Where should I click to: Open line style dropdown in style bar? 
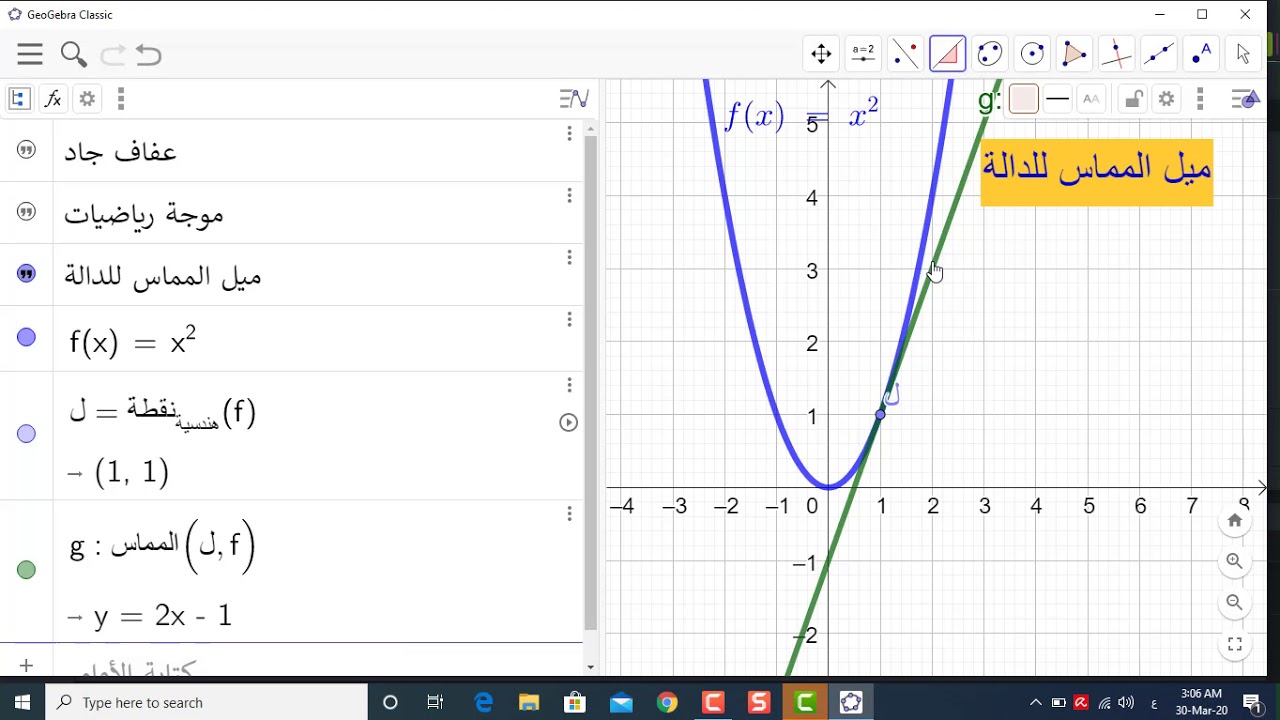coord(1057,98)
